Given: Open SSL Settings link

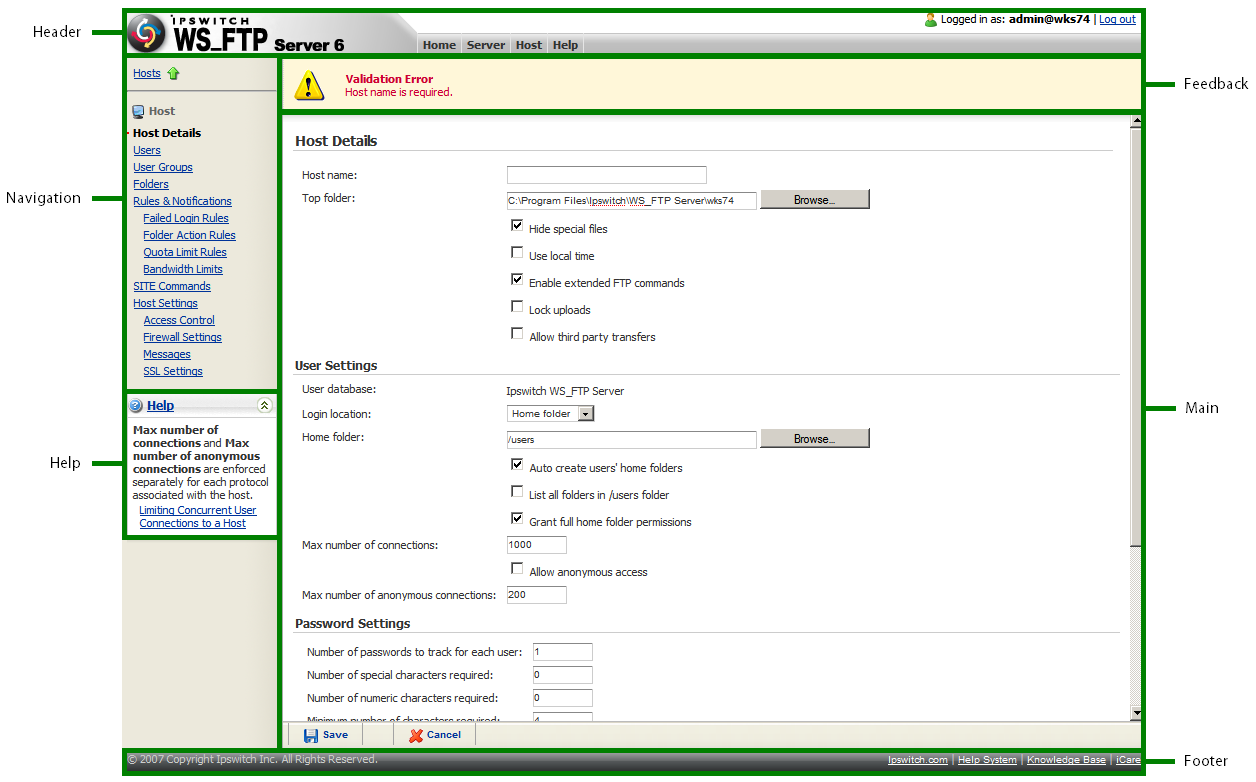Looking at the screenshot, I should [x=173, y=371].
